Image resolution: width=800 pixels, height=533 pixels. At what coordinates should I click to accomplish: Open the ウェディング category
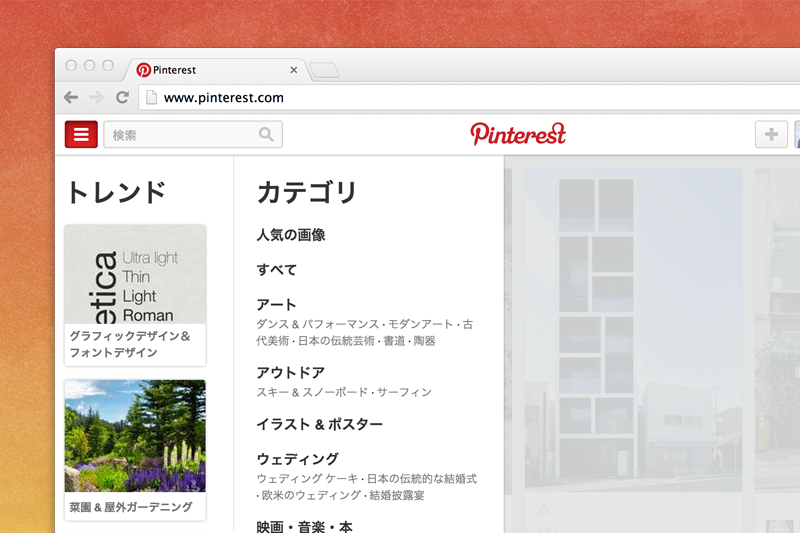(x=297, y=459)
